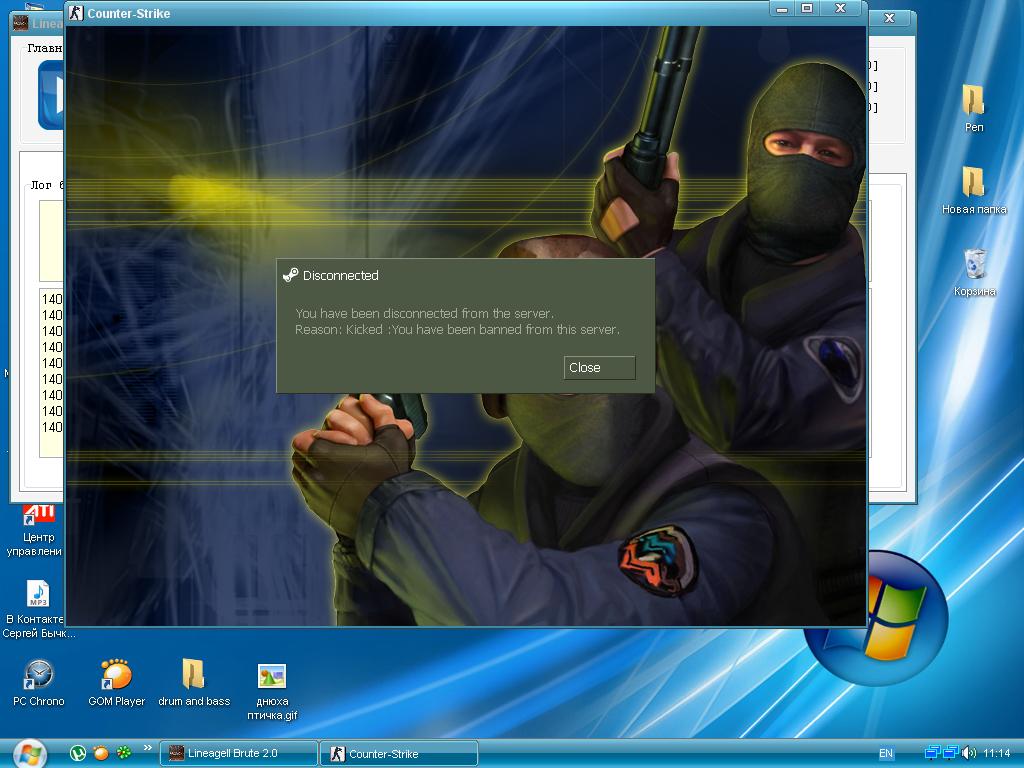Click the first network connection tray icon
Screen dimensions: 1024x768
pyautogui.click(x=933, y=753)
